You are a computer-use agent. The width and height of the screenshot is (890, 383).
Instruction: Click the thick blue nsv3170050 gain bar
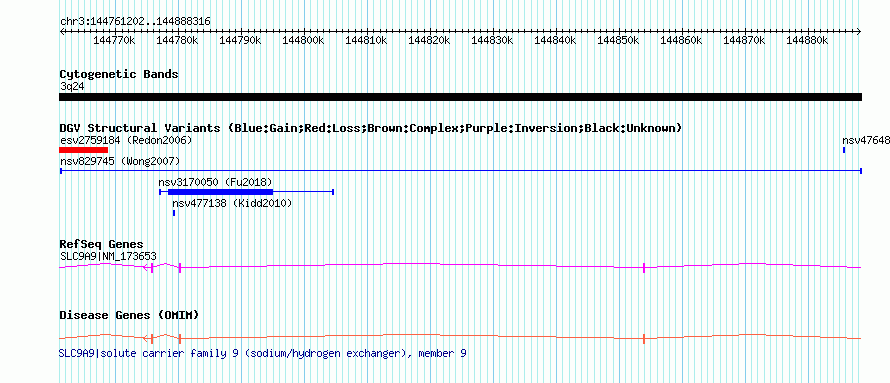pyautogui.click(x=220, y=192)
